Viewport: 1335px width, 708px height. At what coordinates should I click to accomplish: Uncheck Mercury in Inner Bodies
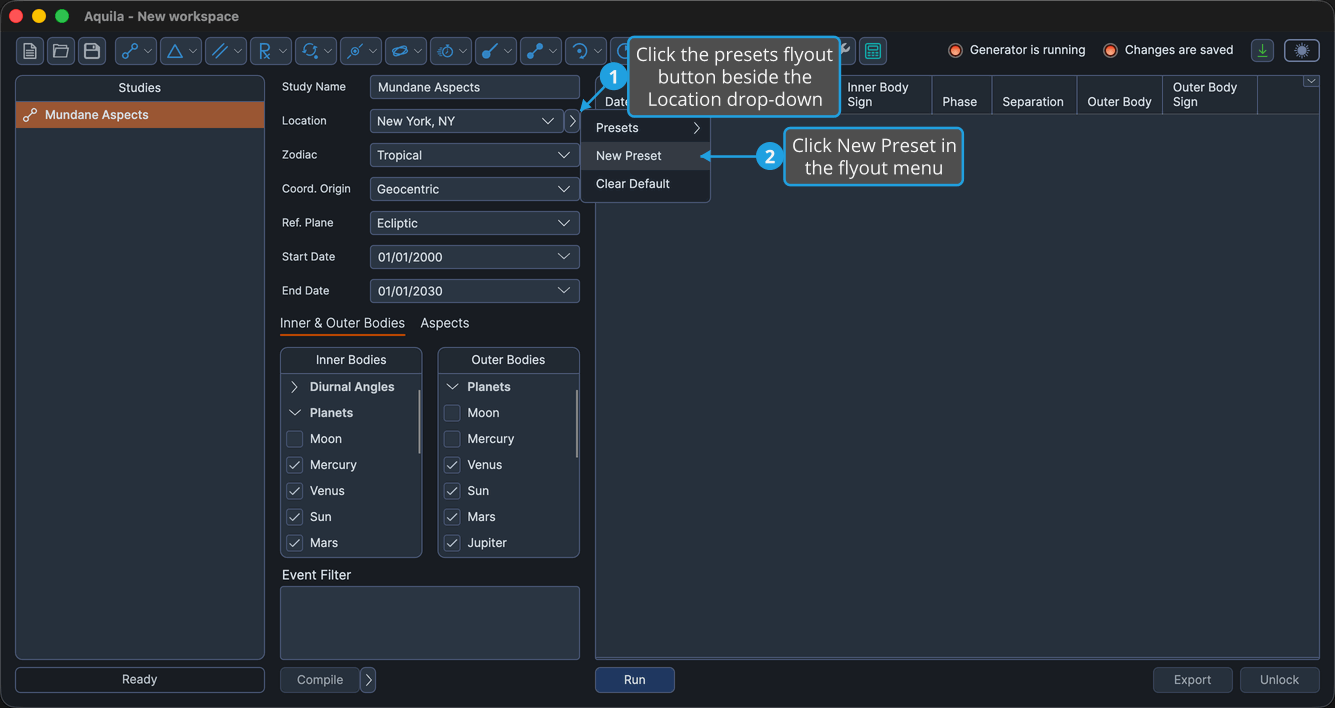coord(294,465)
